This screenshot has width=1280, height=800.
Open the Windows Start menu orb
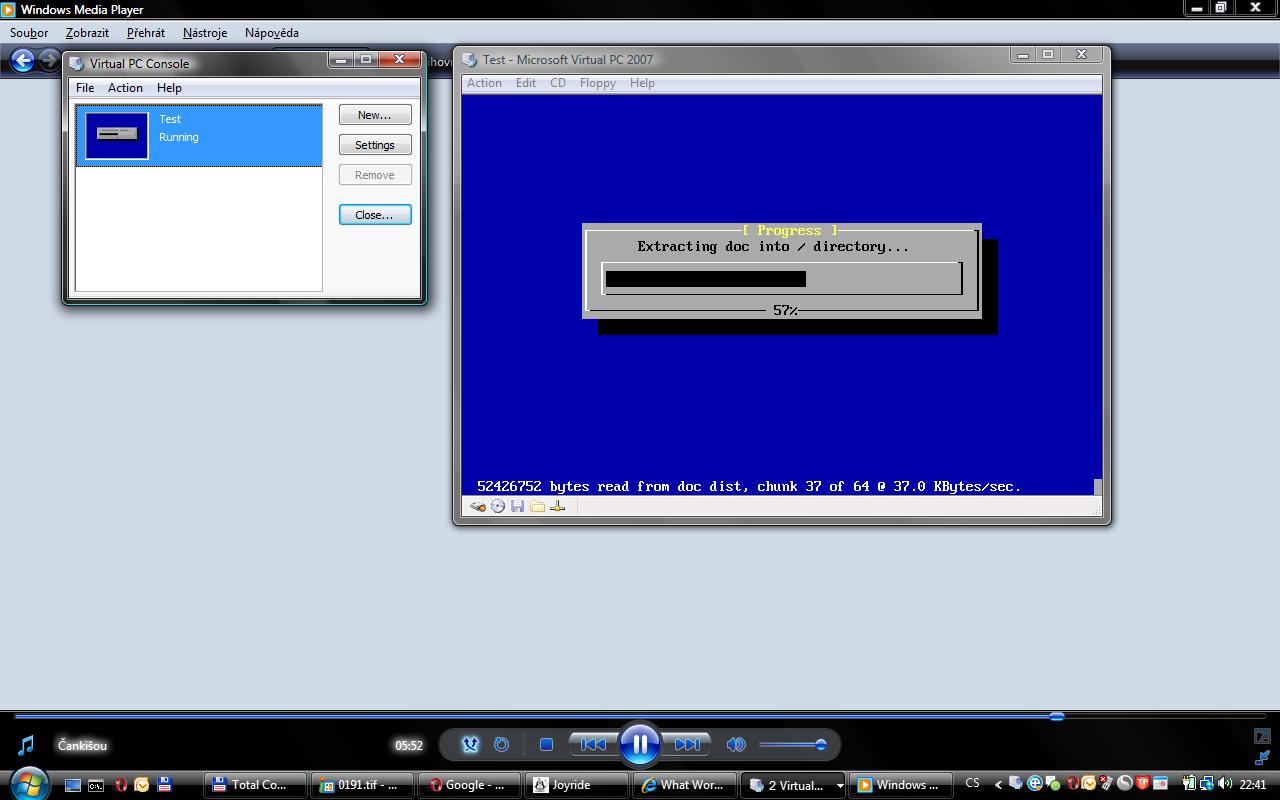click(27, 783)
